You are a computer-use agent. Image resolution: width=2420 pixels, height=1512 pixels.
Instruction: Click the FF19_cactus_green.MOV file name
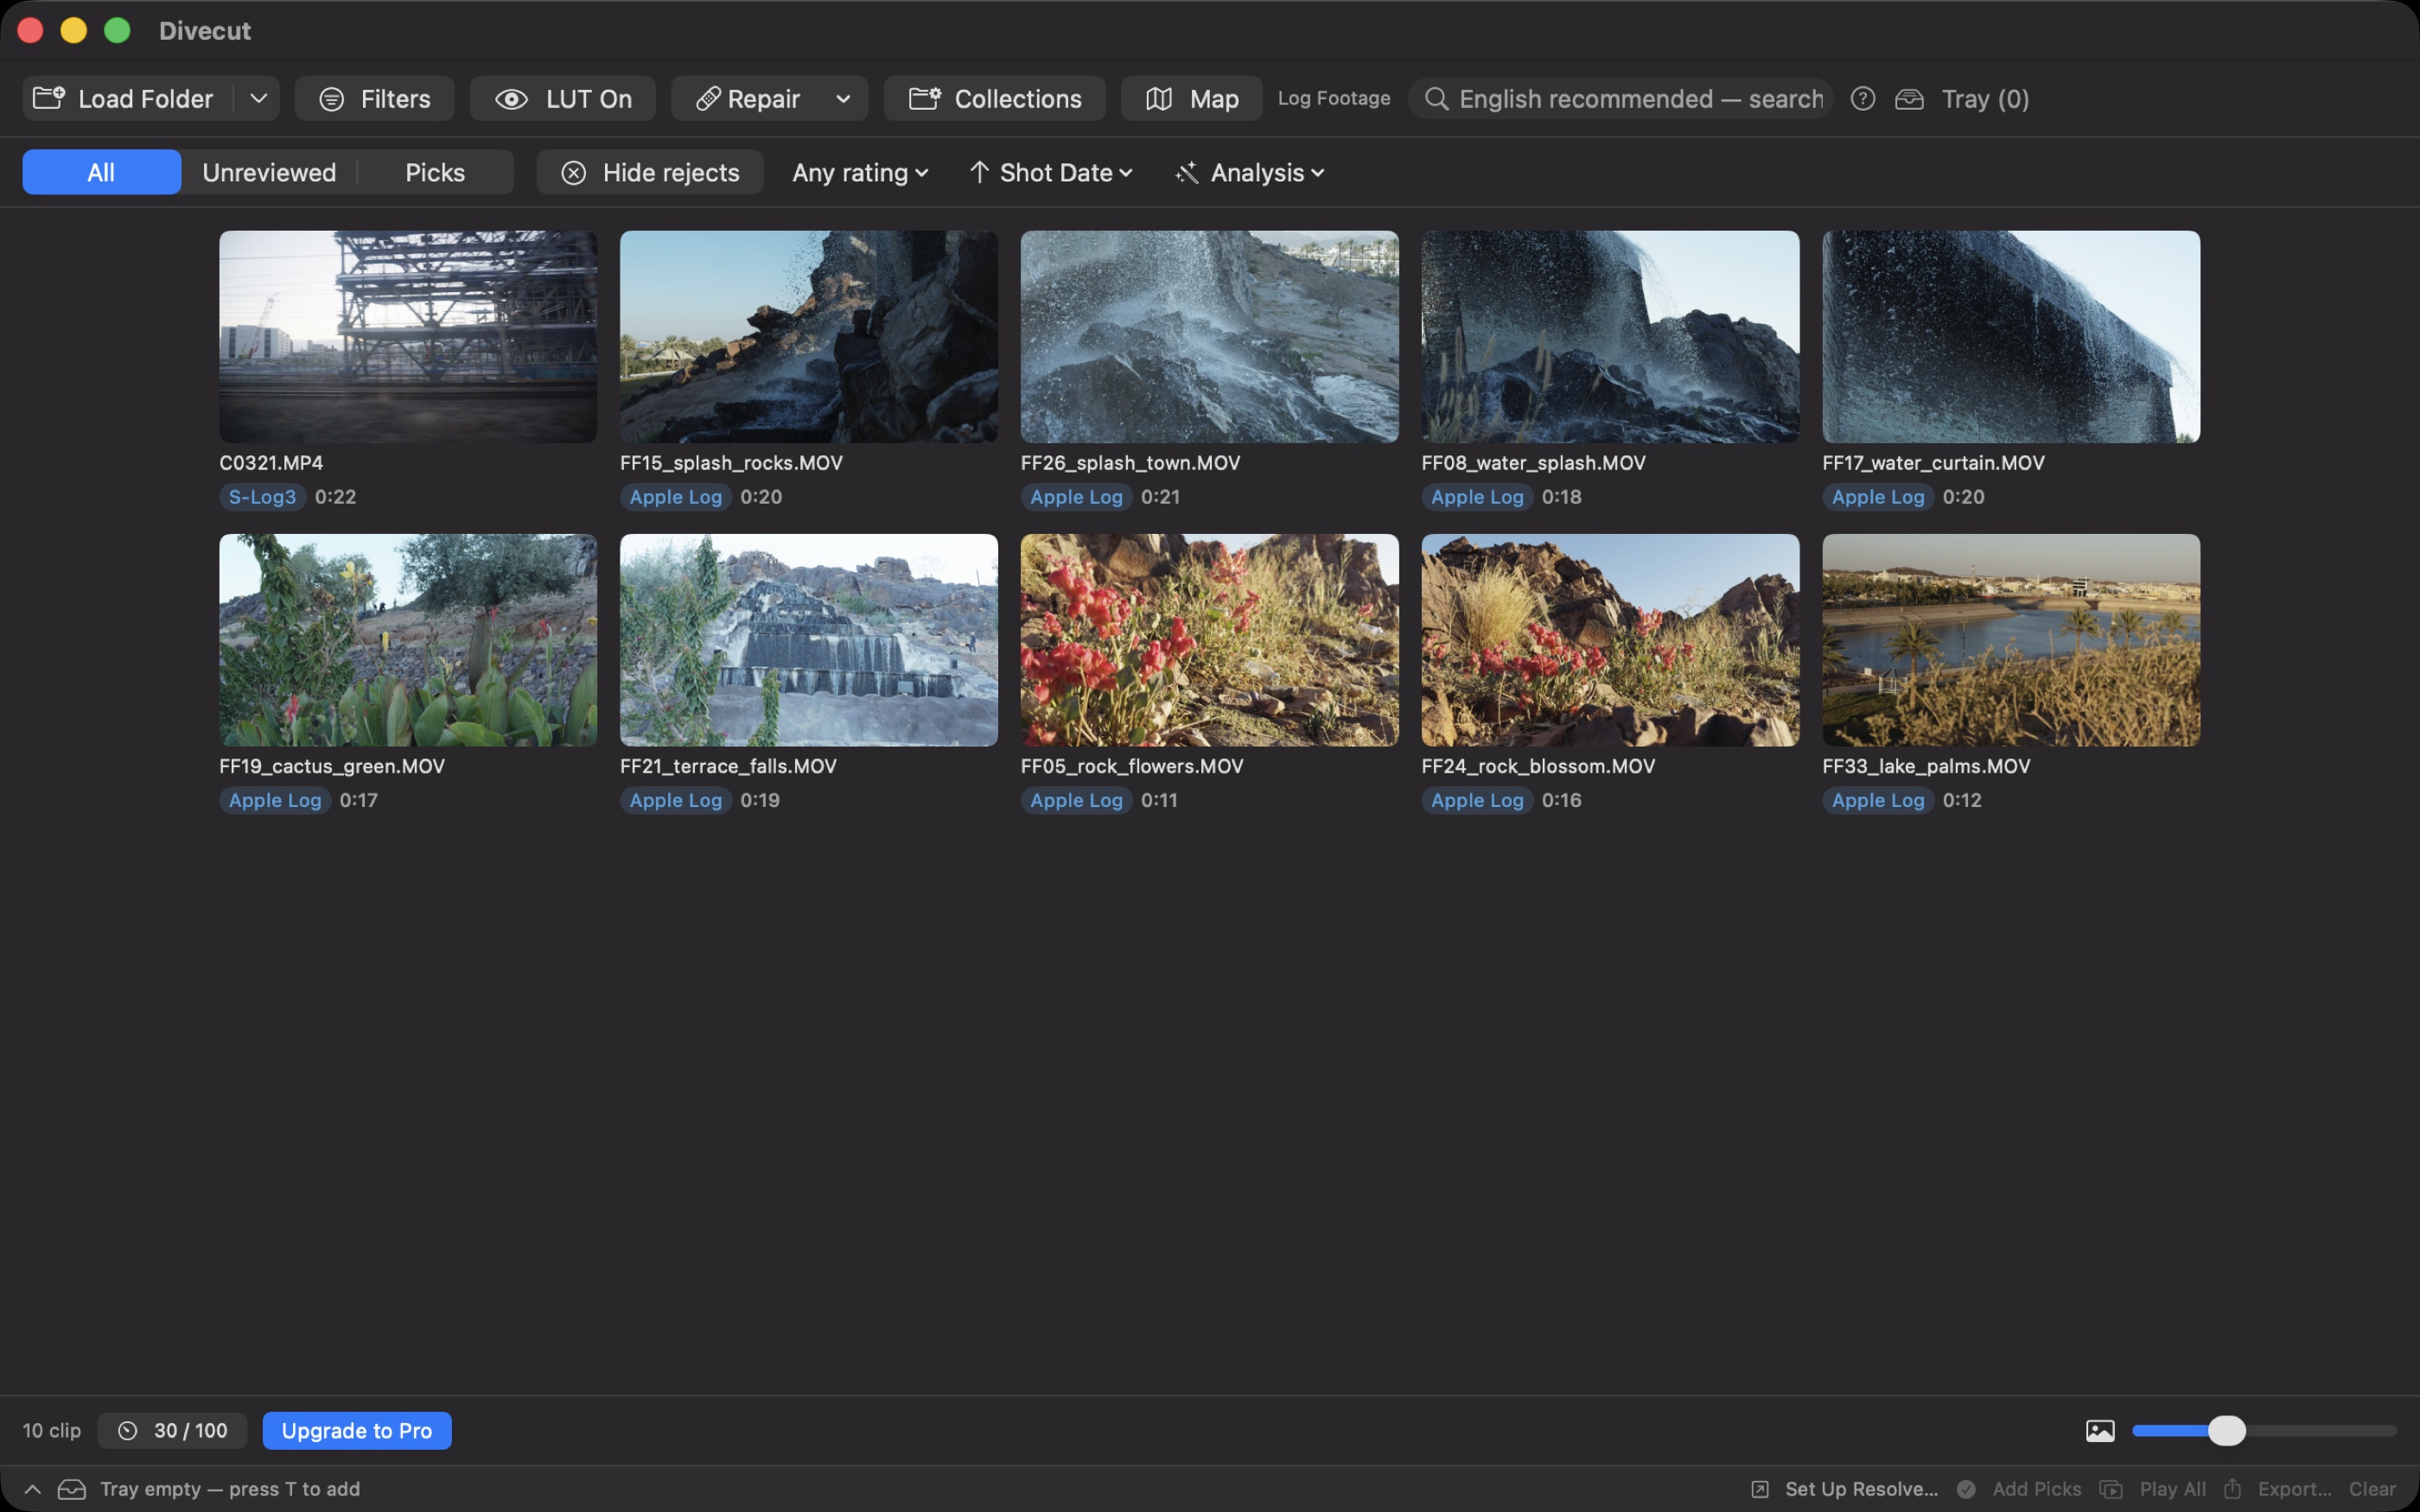tap(332, 766)
